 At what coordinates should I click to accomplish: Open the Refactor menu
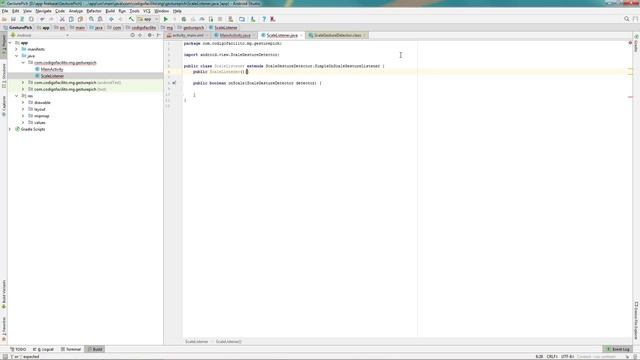94,11
